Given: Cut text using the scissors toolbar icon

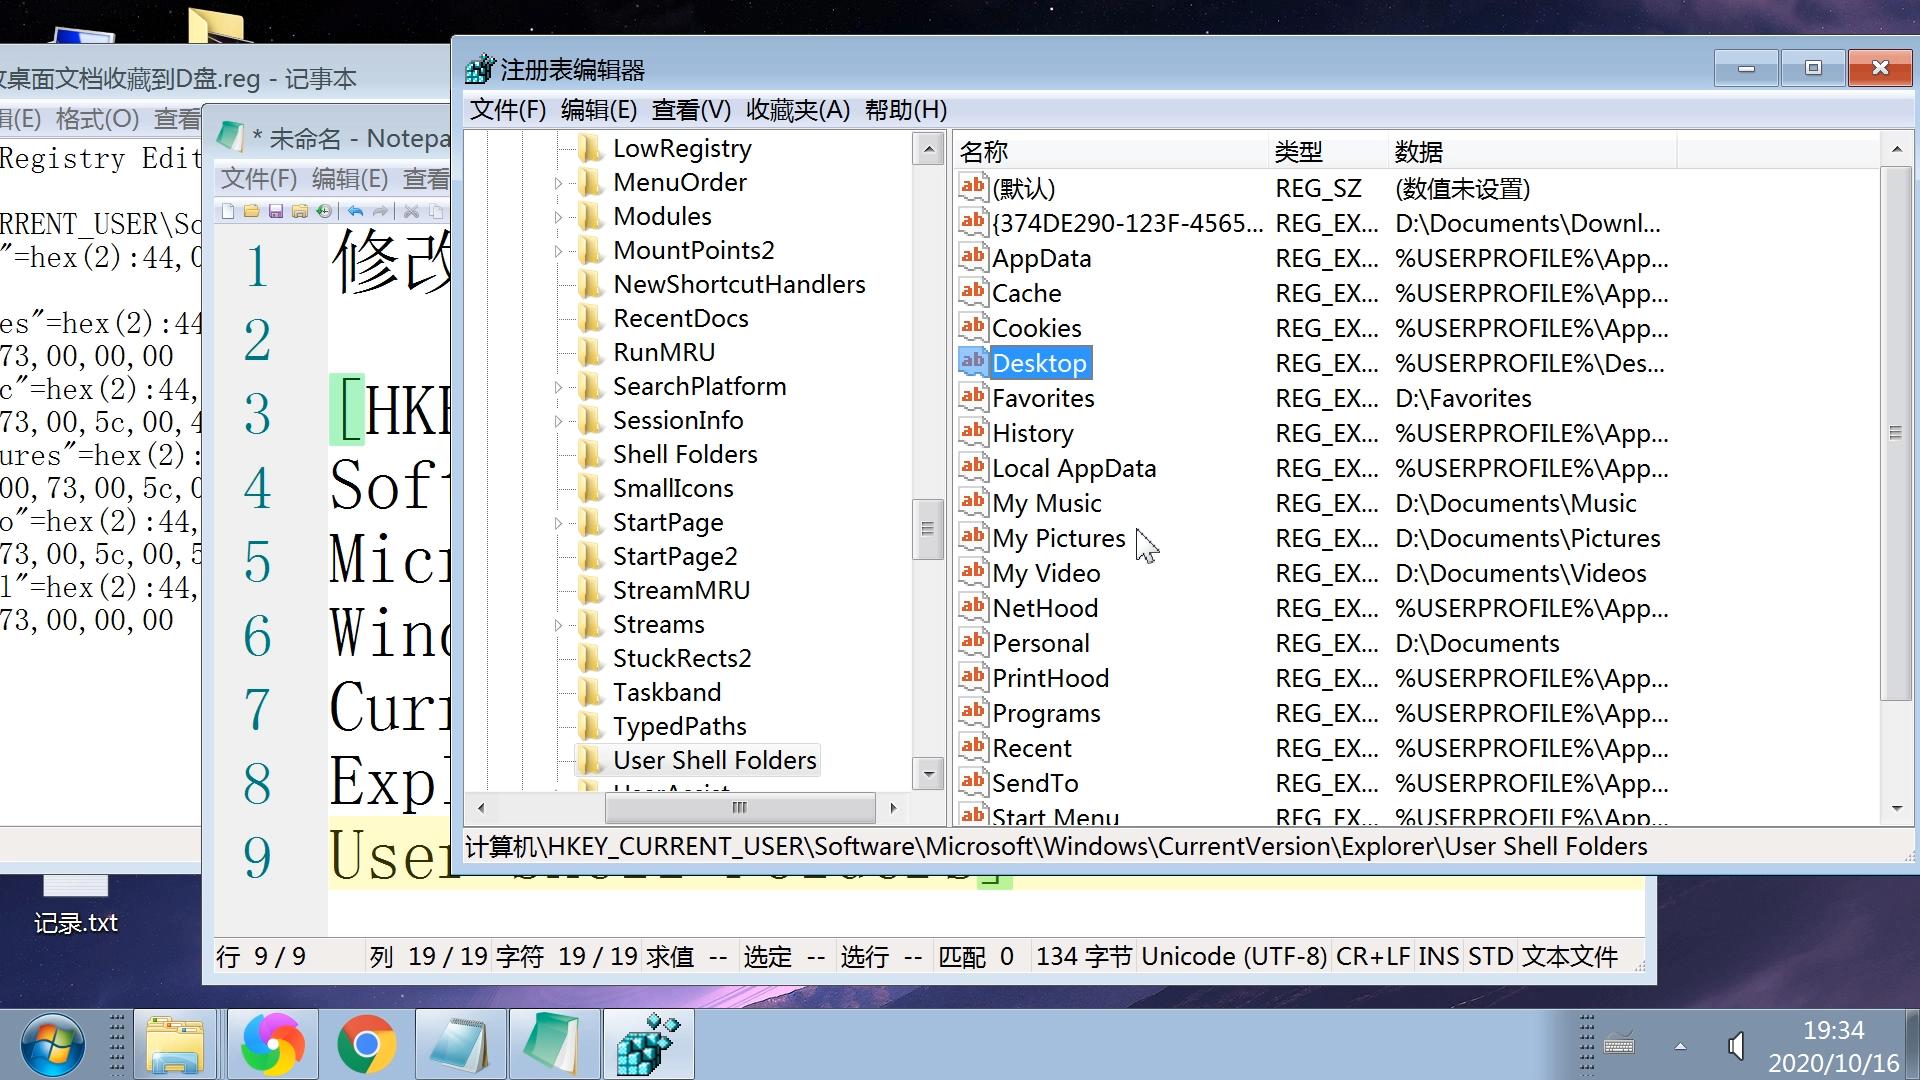Looking at the screenshot, I should point(411,211).
